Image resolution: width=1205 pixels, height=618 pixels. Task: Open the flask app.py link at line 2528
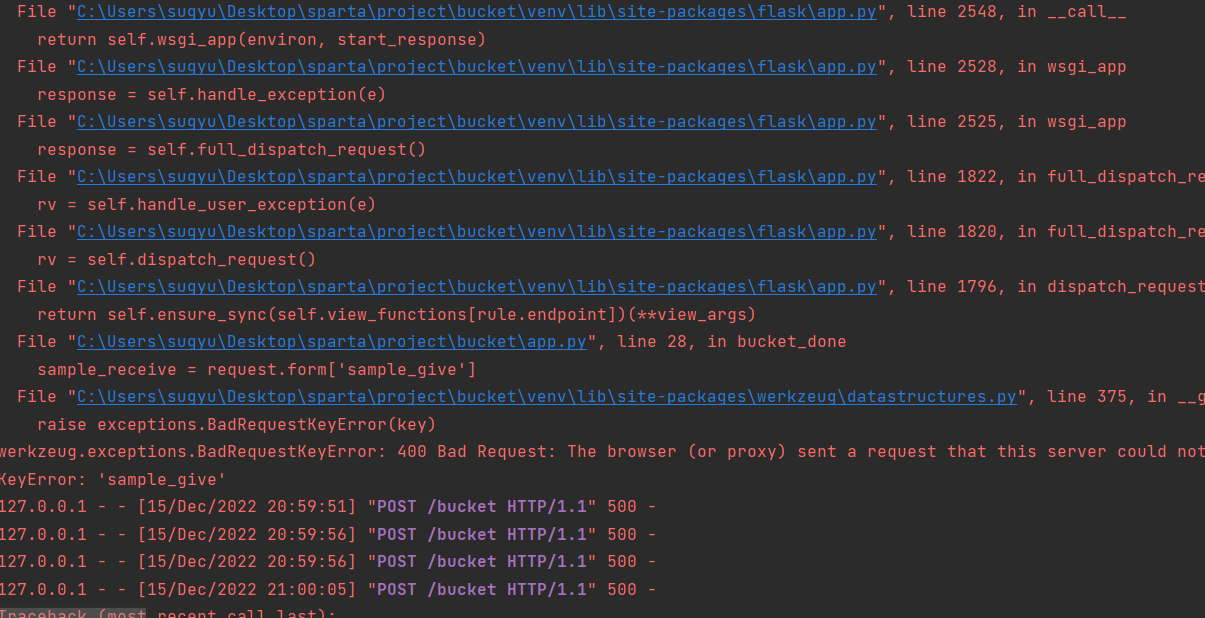[x=477, y=67]
